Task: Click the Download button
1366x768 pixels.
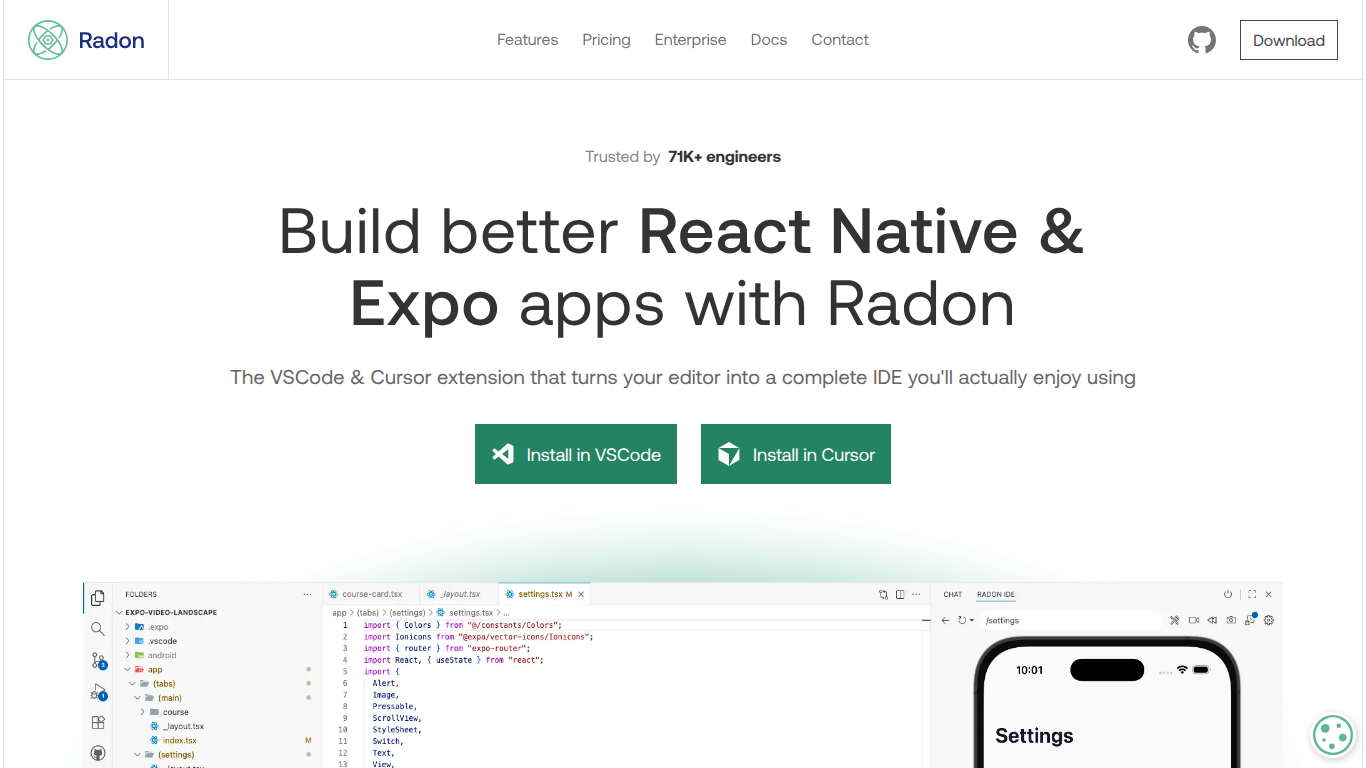Action: tap(1289, 40)
